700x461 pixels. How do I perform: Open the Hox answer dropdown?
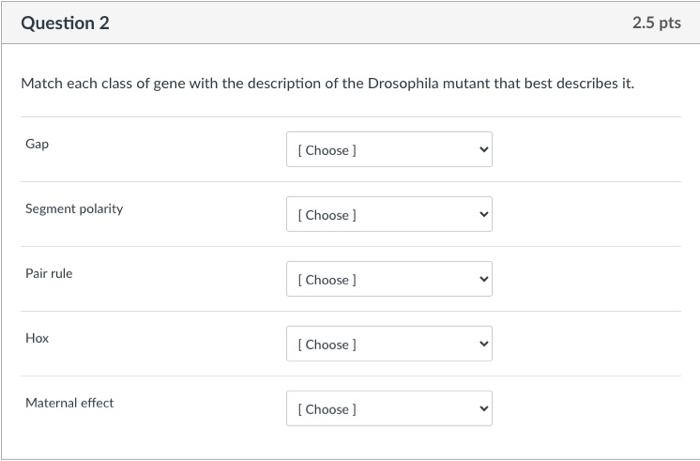(388, 344)
